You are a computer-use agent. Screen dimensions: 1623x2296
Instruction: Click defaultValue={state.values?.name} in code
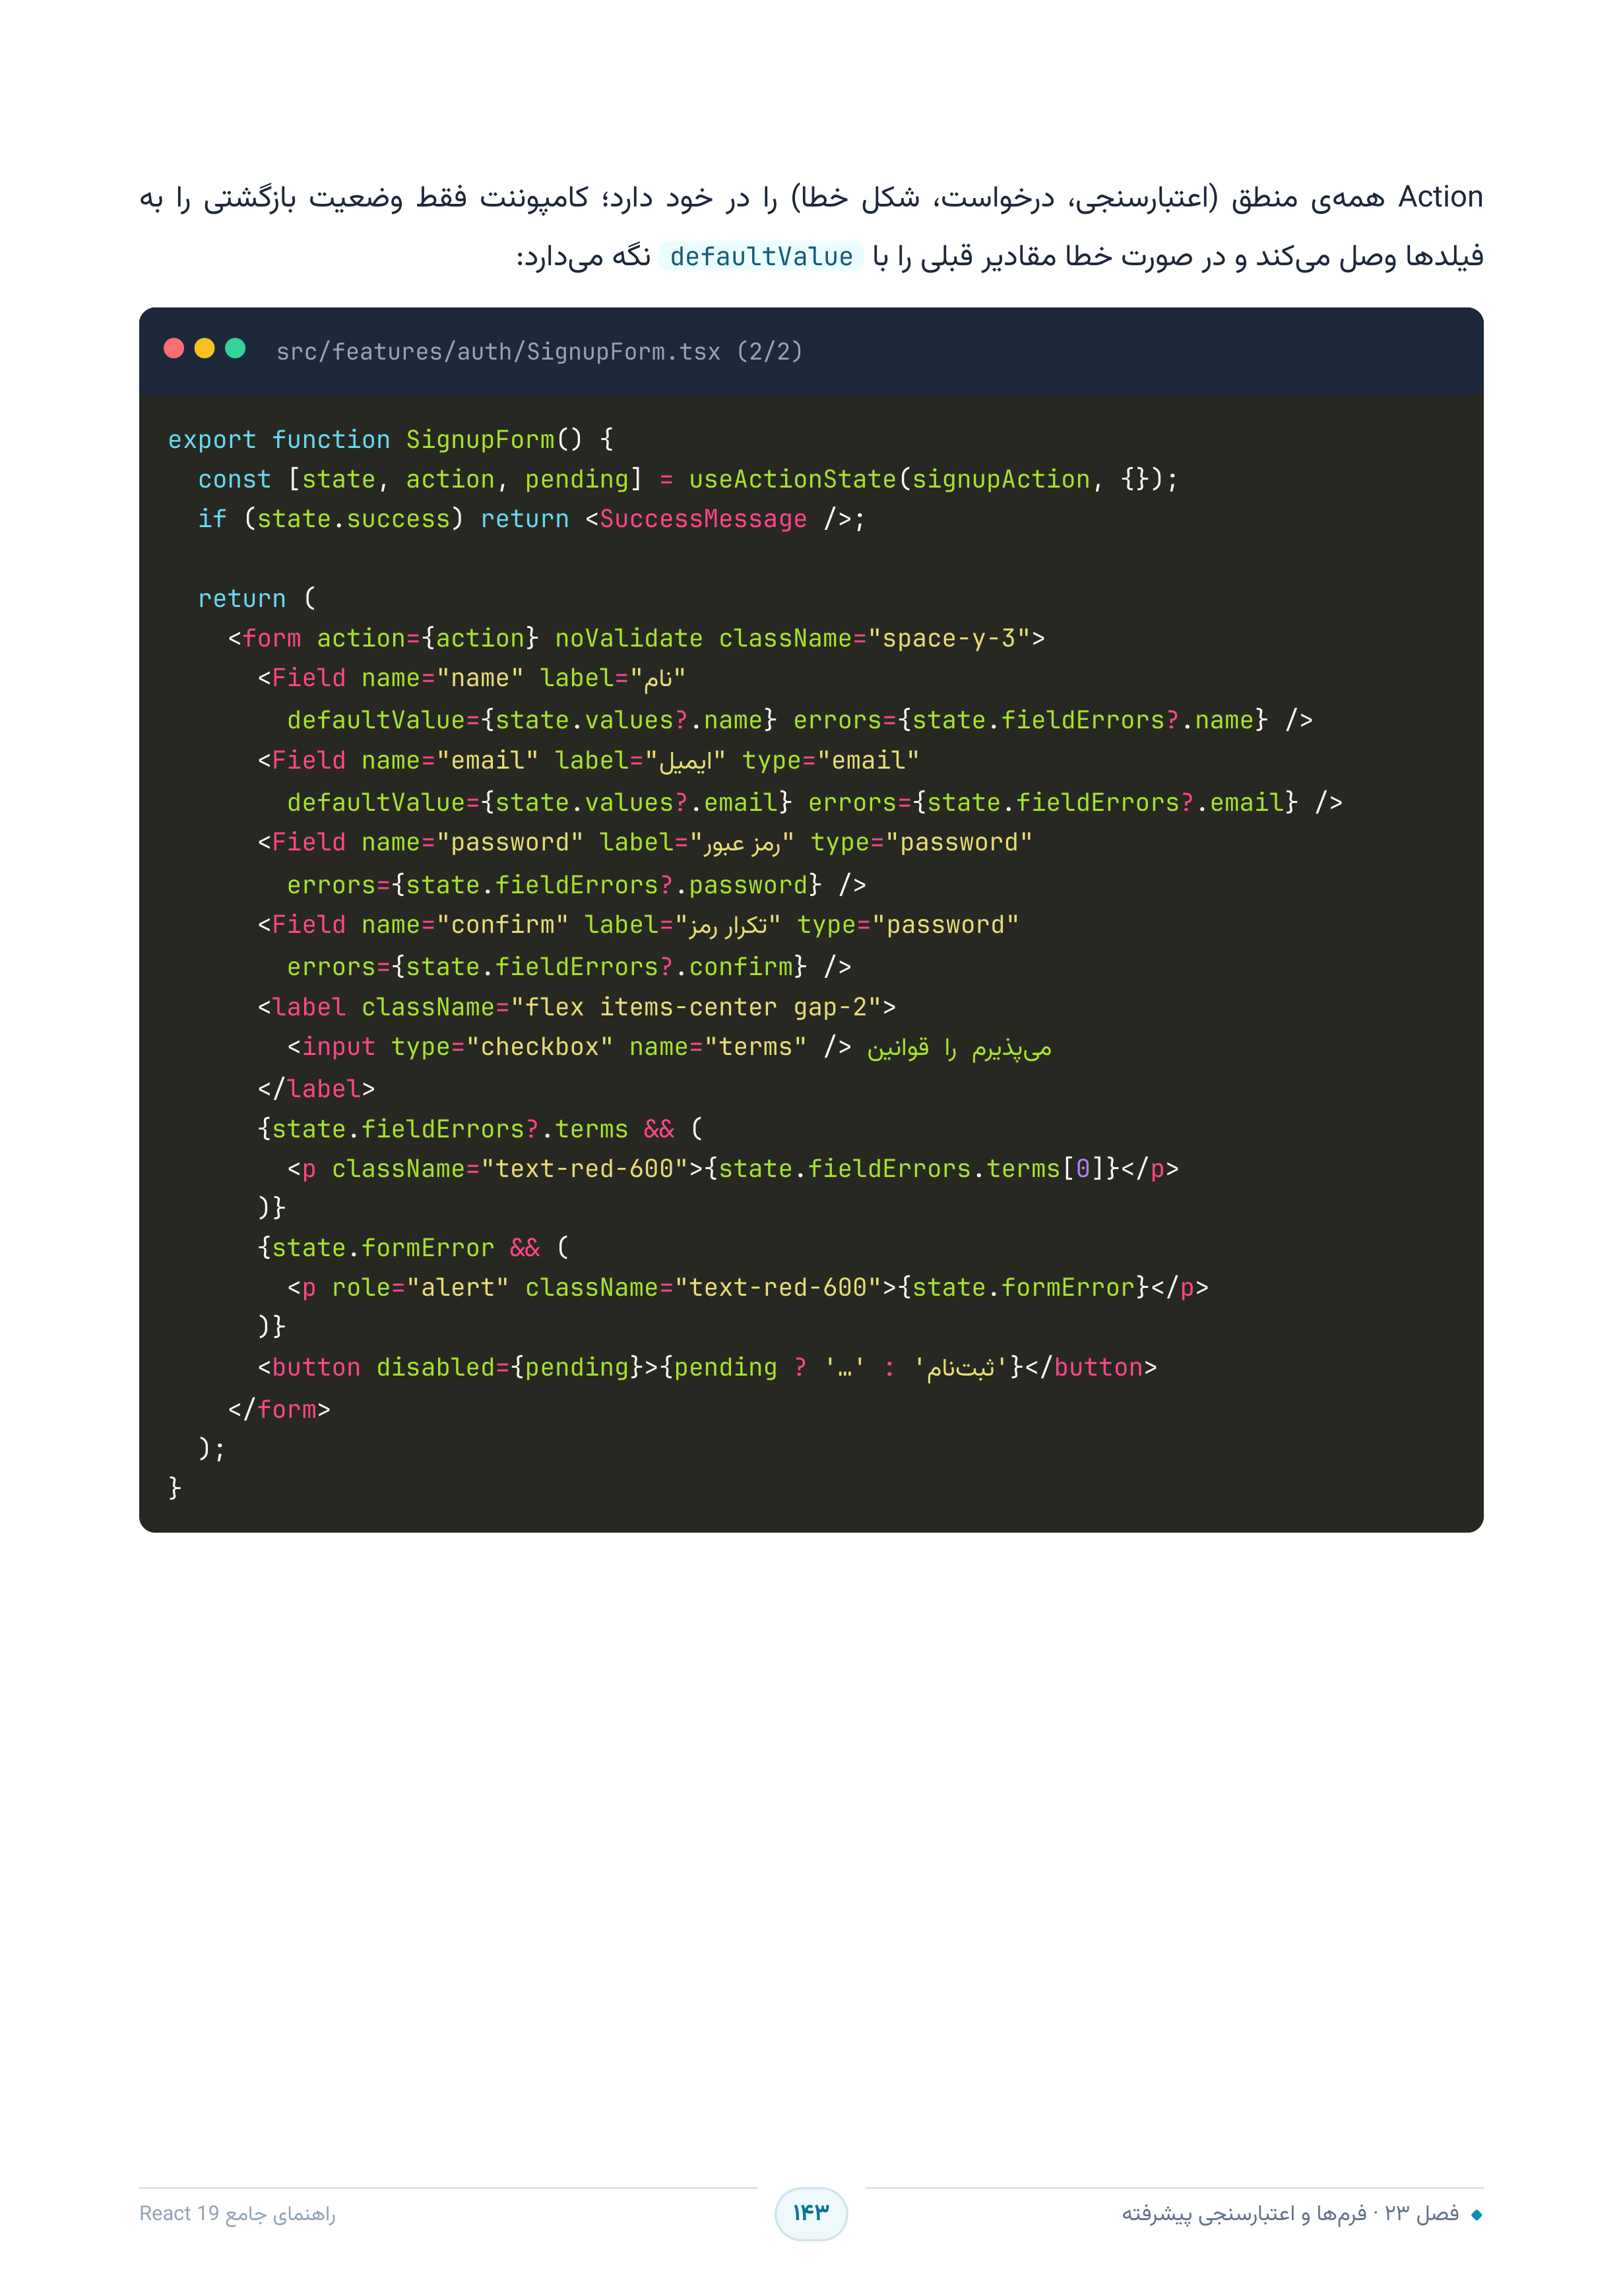532,720
